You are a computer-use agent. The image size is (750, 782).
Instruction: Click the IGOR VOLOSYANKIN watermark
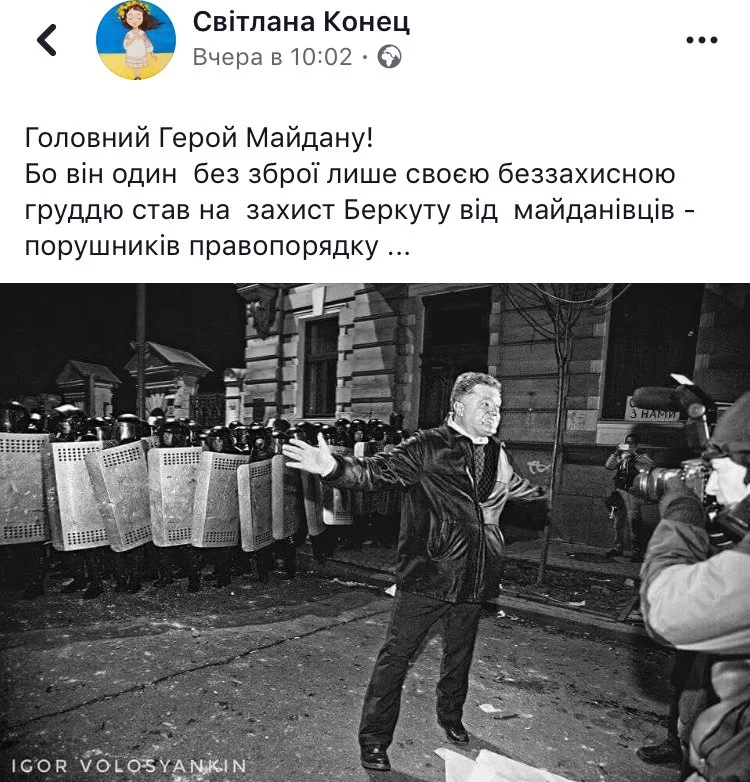pos(129,766)
